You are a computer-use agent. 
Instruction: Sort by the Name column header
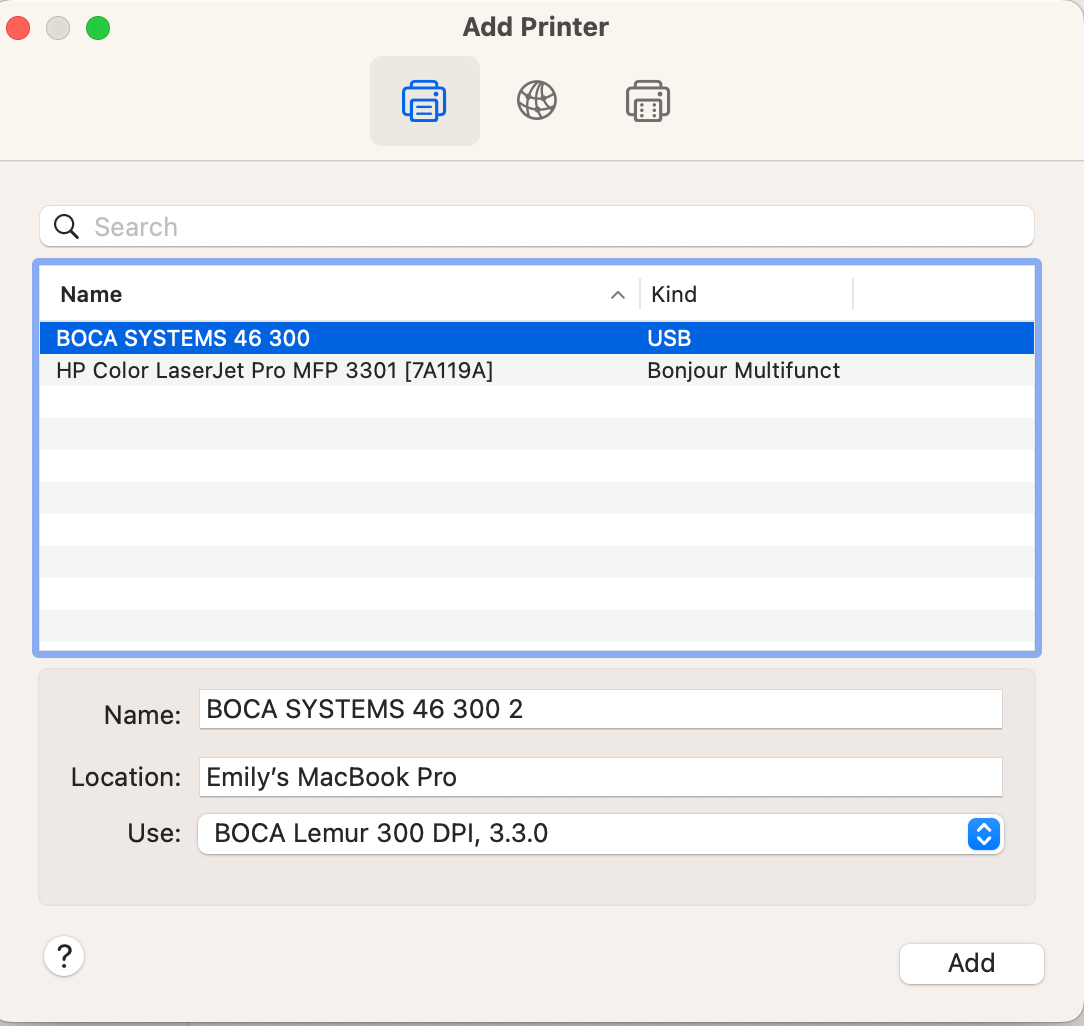click(x=91, y=295)
